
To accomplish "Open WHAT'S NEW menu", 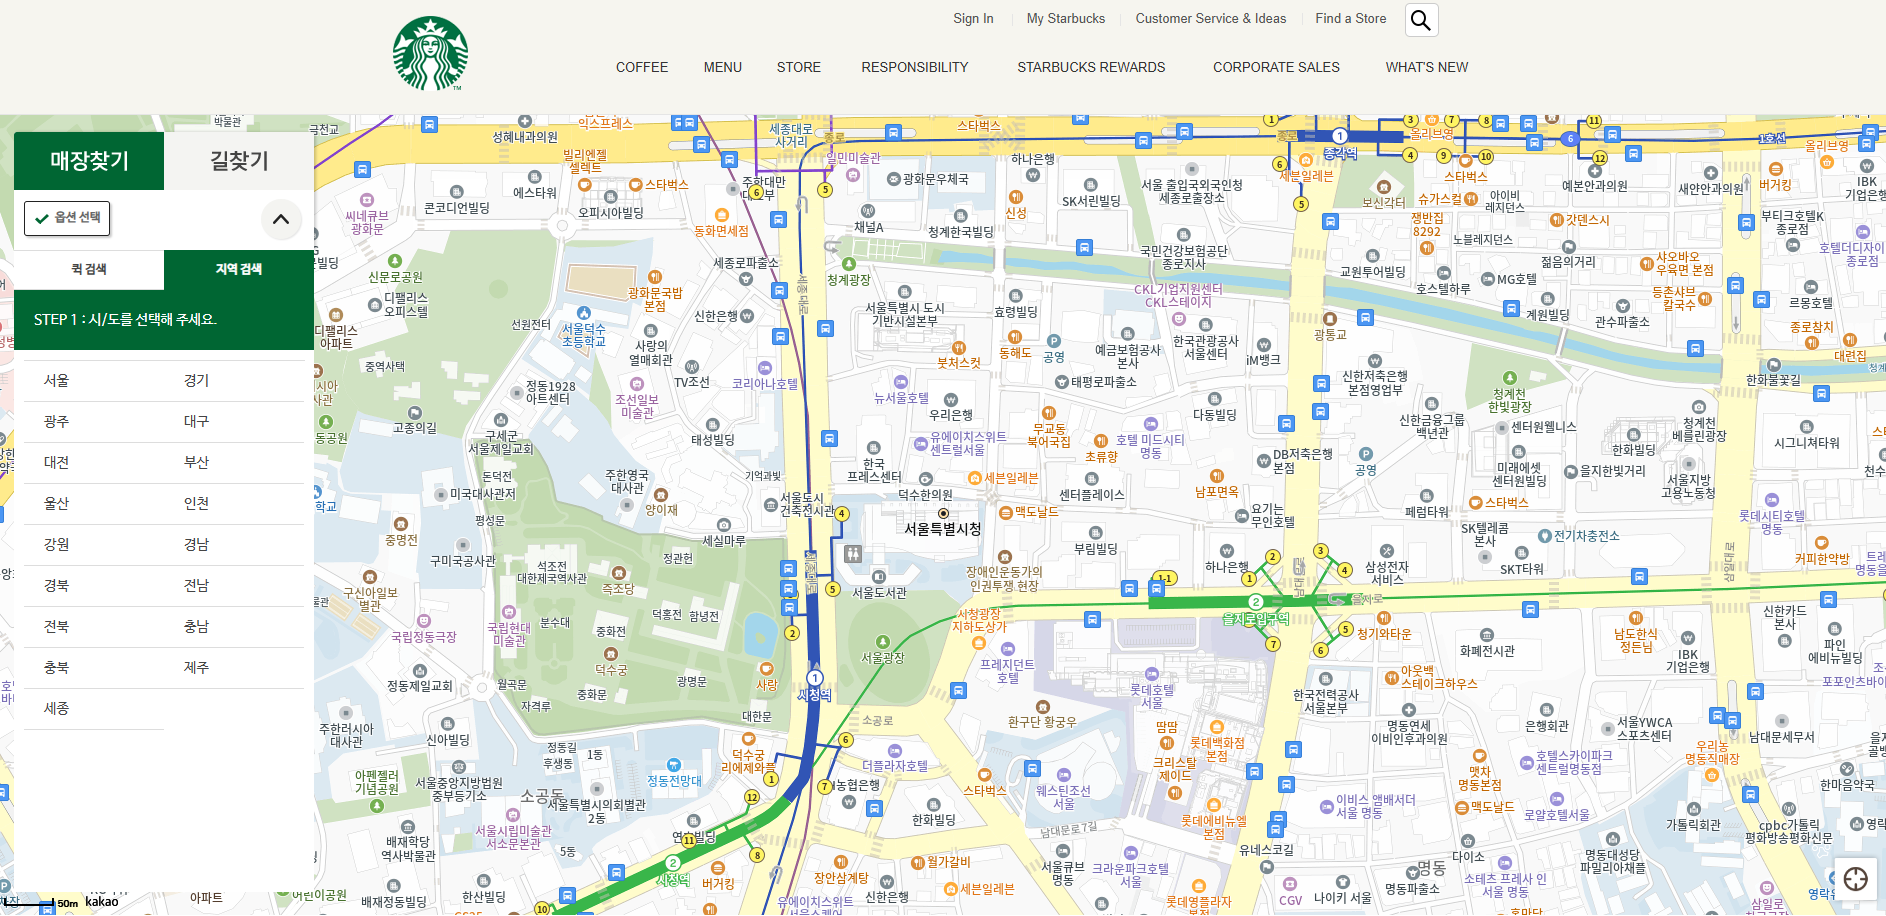I will (x=1427, y=67).
